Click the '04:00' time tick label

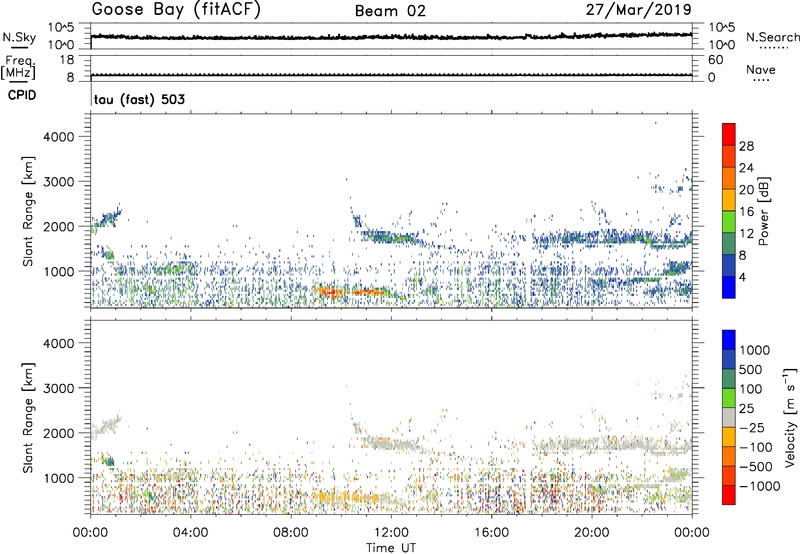click(191, 533)
